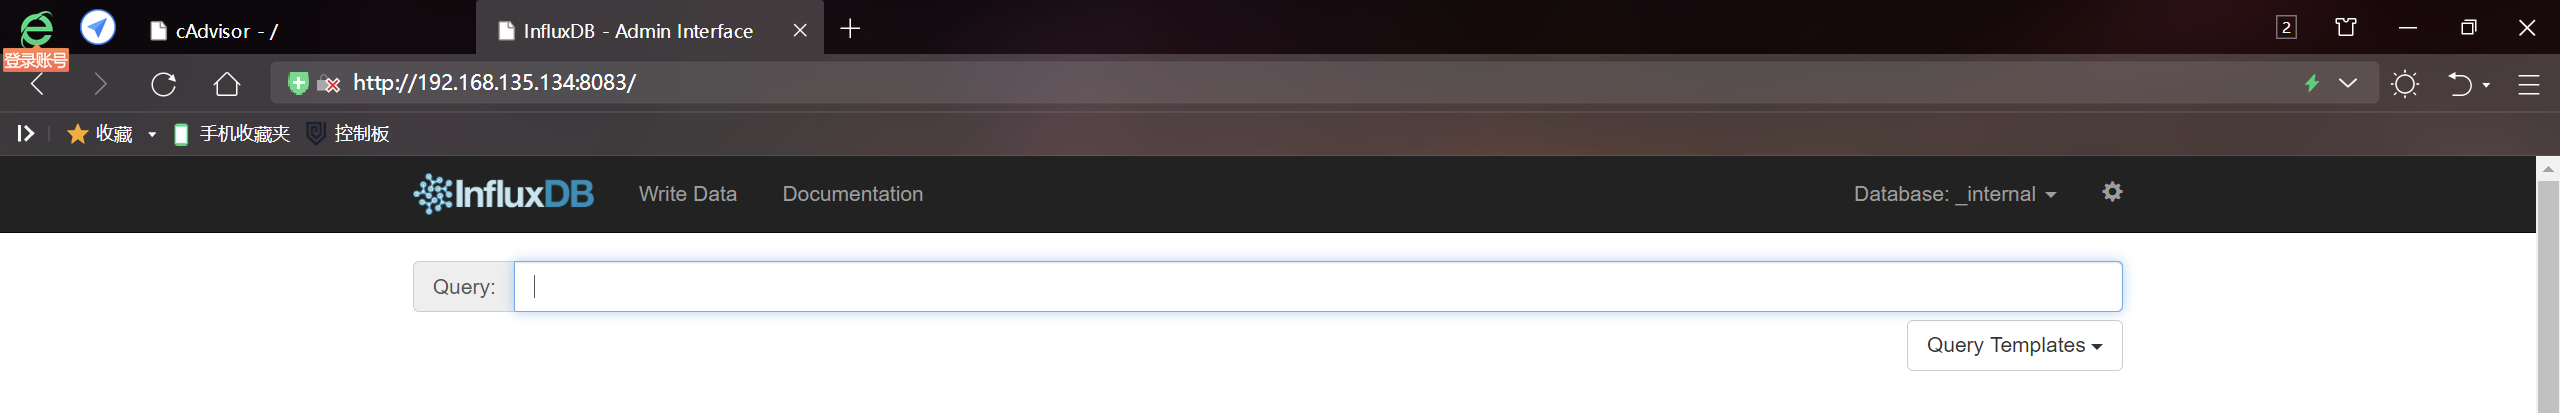Focus the Query input field

[x=1318, y=287]
